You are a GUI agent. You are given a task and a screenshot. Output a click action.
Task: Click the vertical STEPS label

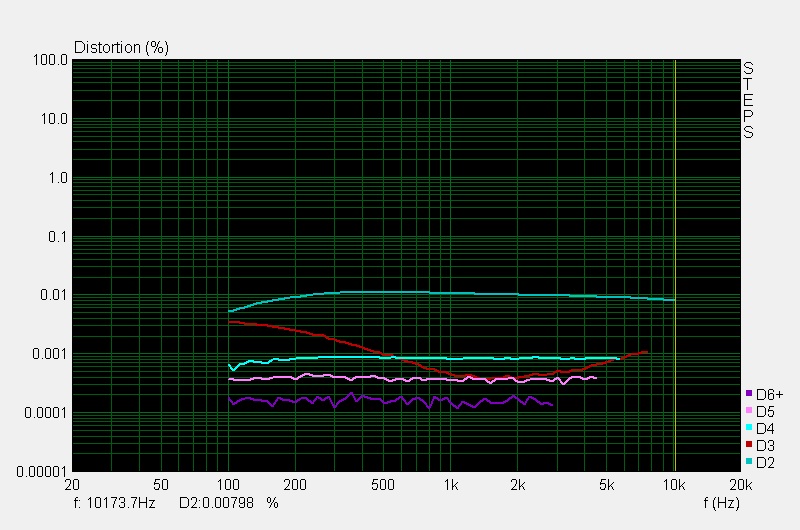[x=748, y=100]
